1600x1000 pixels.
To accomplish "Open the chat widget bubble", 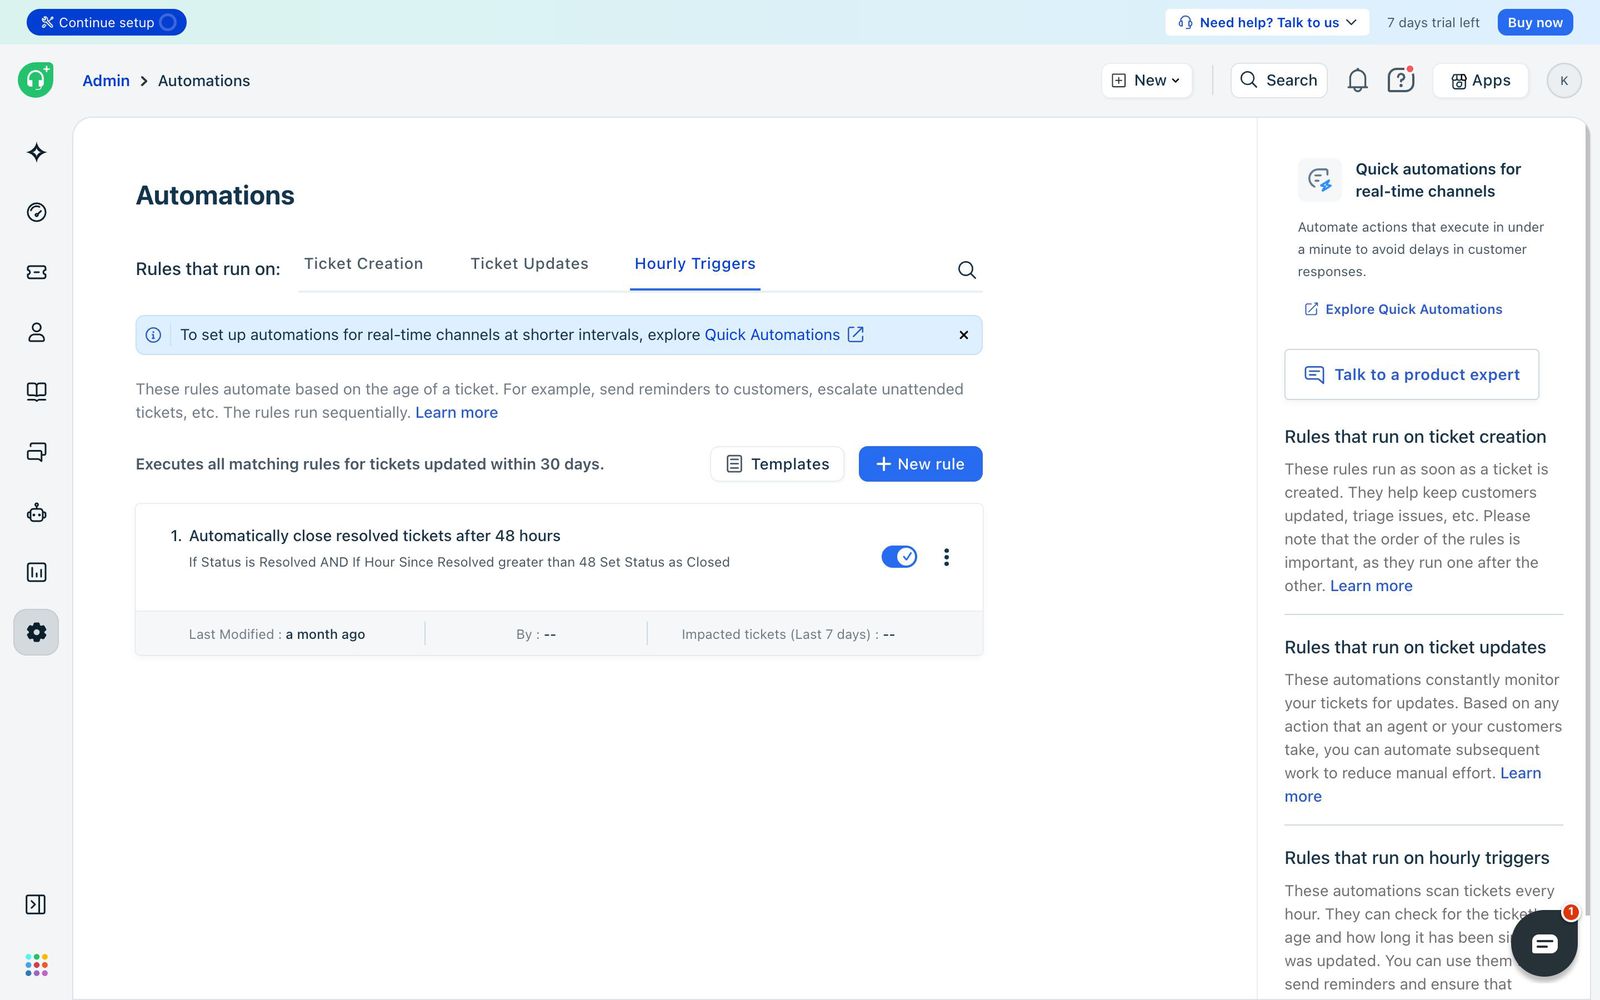I will click(x=1544, y=943).
